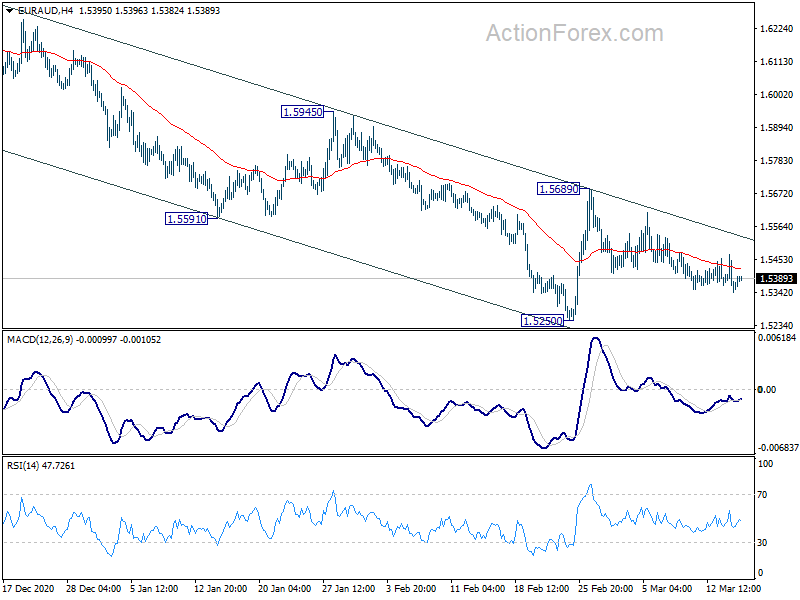Click the 17 Dec 2020 date label
Screen dimensions: 800x600
coord(28,588)
